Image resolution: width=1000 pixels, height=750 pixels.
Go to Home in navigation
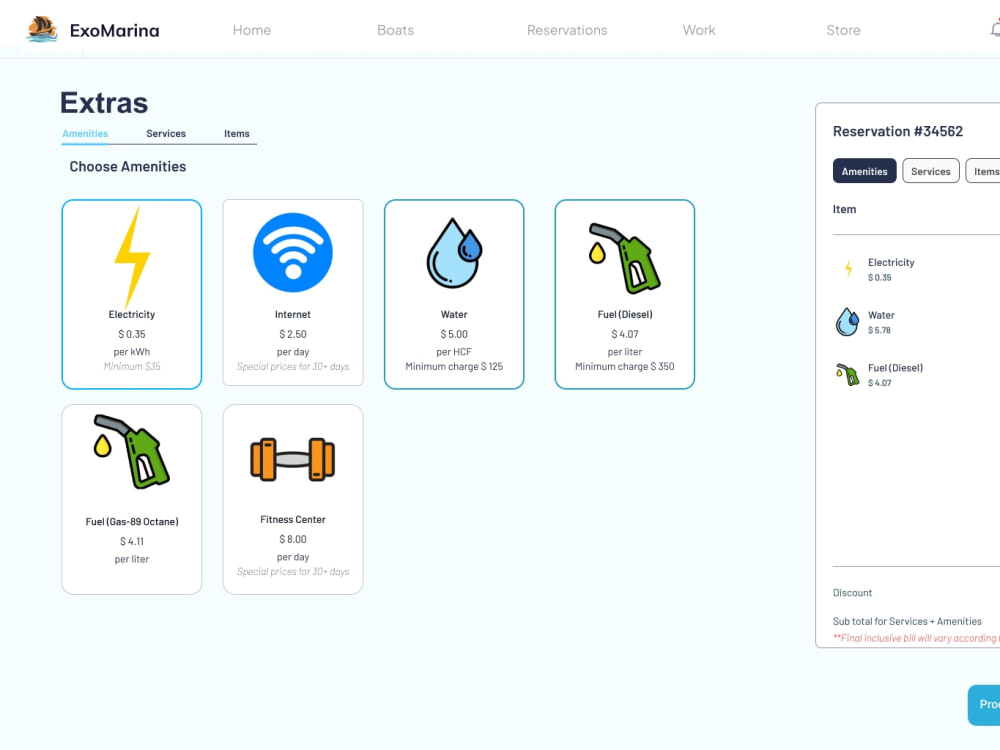pos(252,30)
